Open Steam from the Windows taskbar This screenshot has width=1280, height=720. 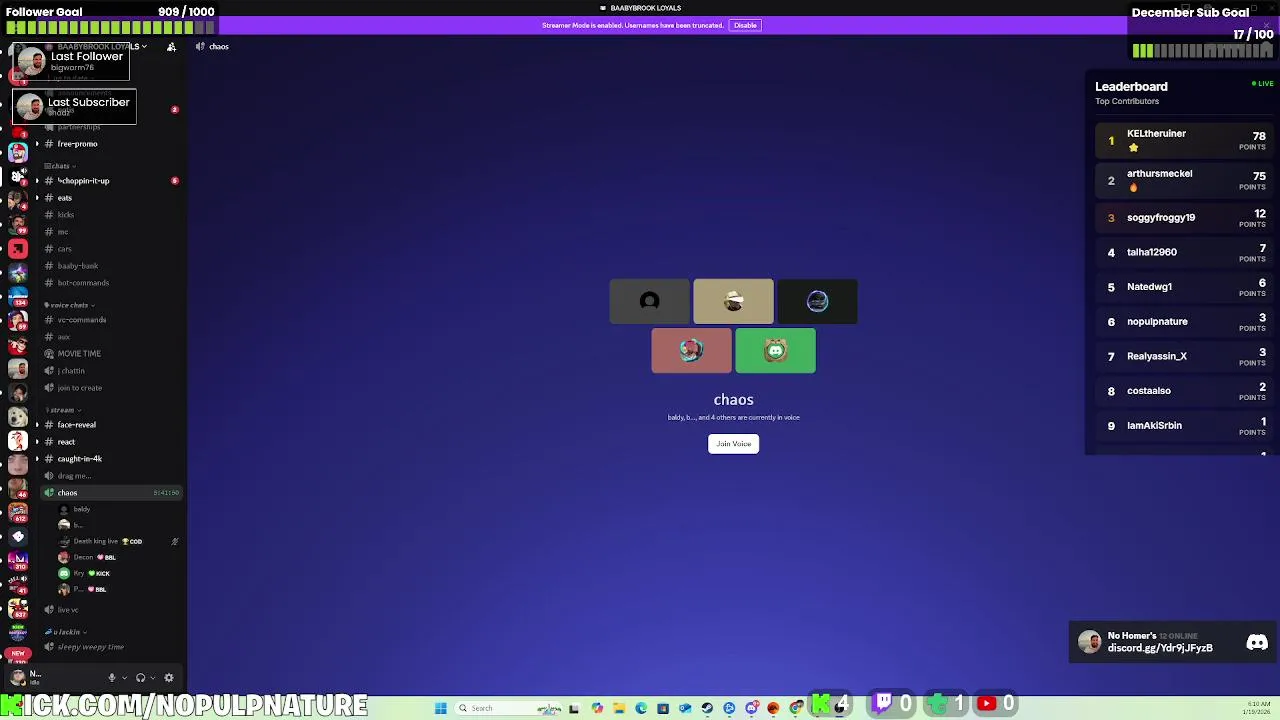707,708
